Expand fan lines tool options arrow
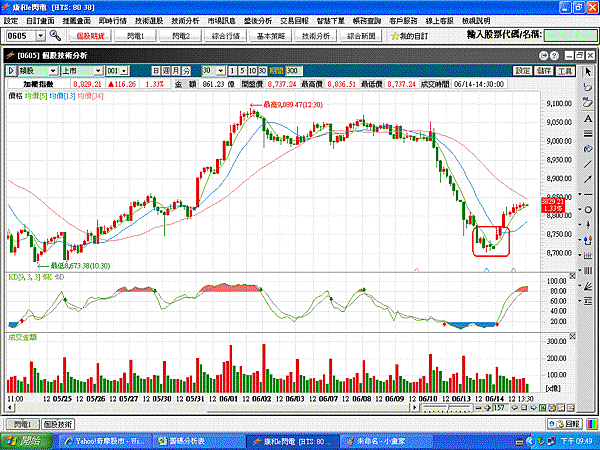This screenshot has height=450, width=600. [580, 286]
